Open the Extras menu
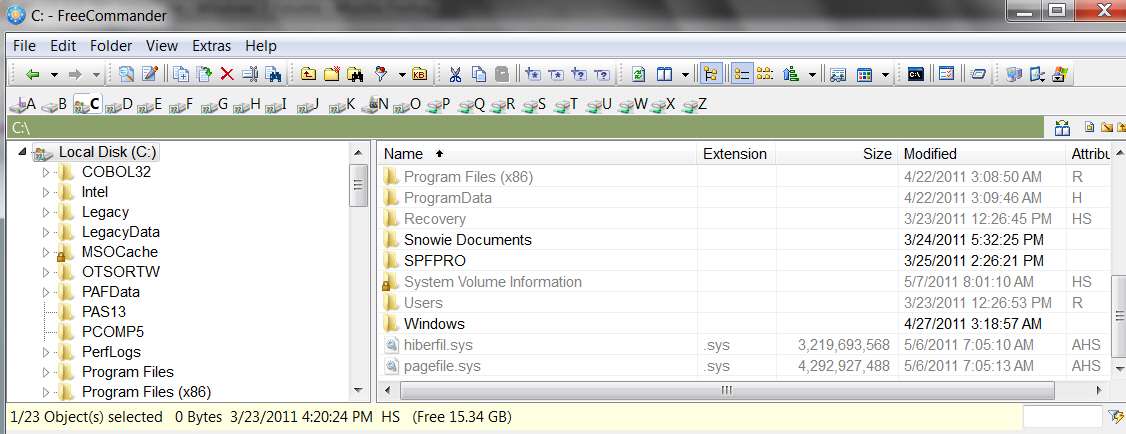 (x=211, y=46)
